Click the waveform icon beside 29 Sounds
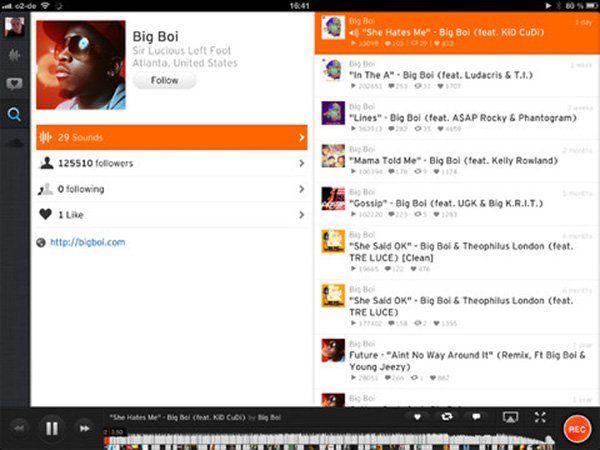 pos(45,137)
